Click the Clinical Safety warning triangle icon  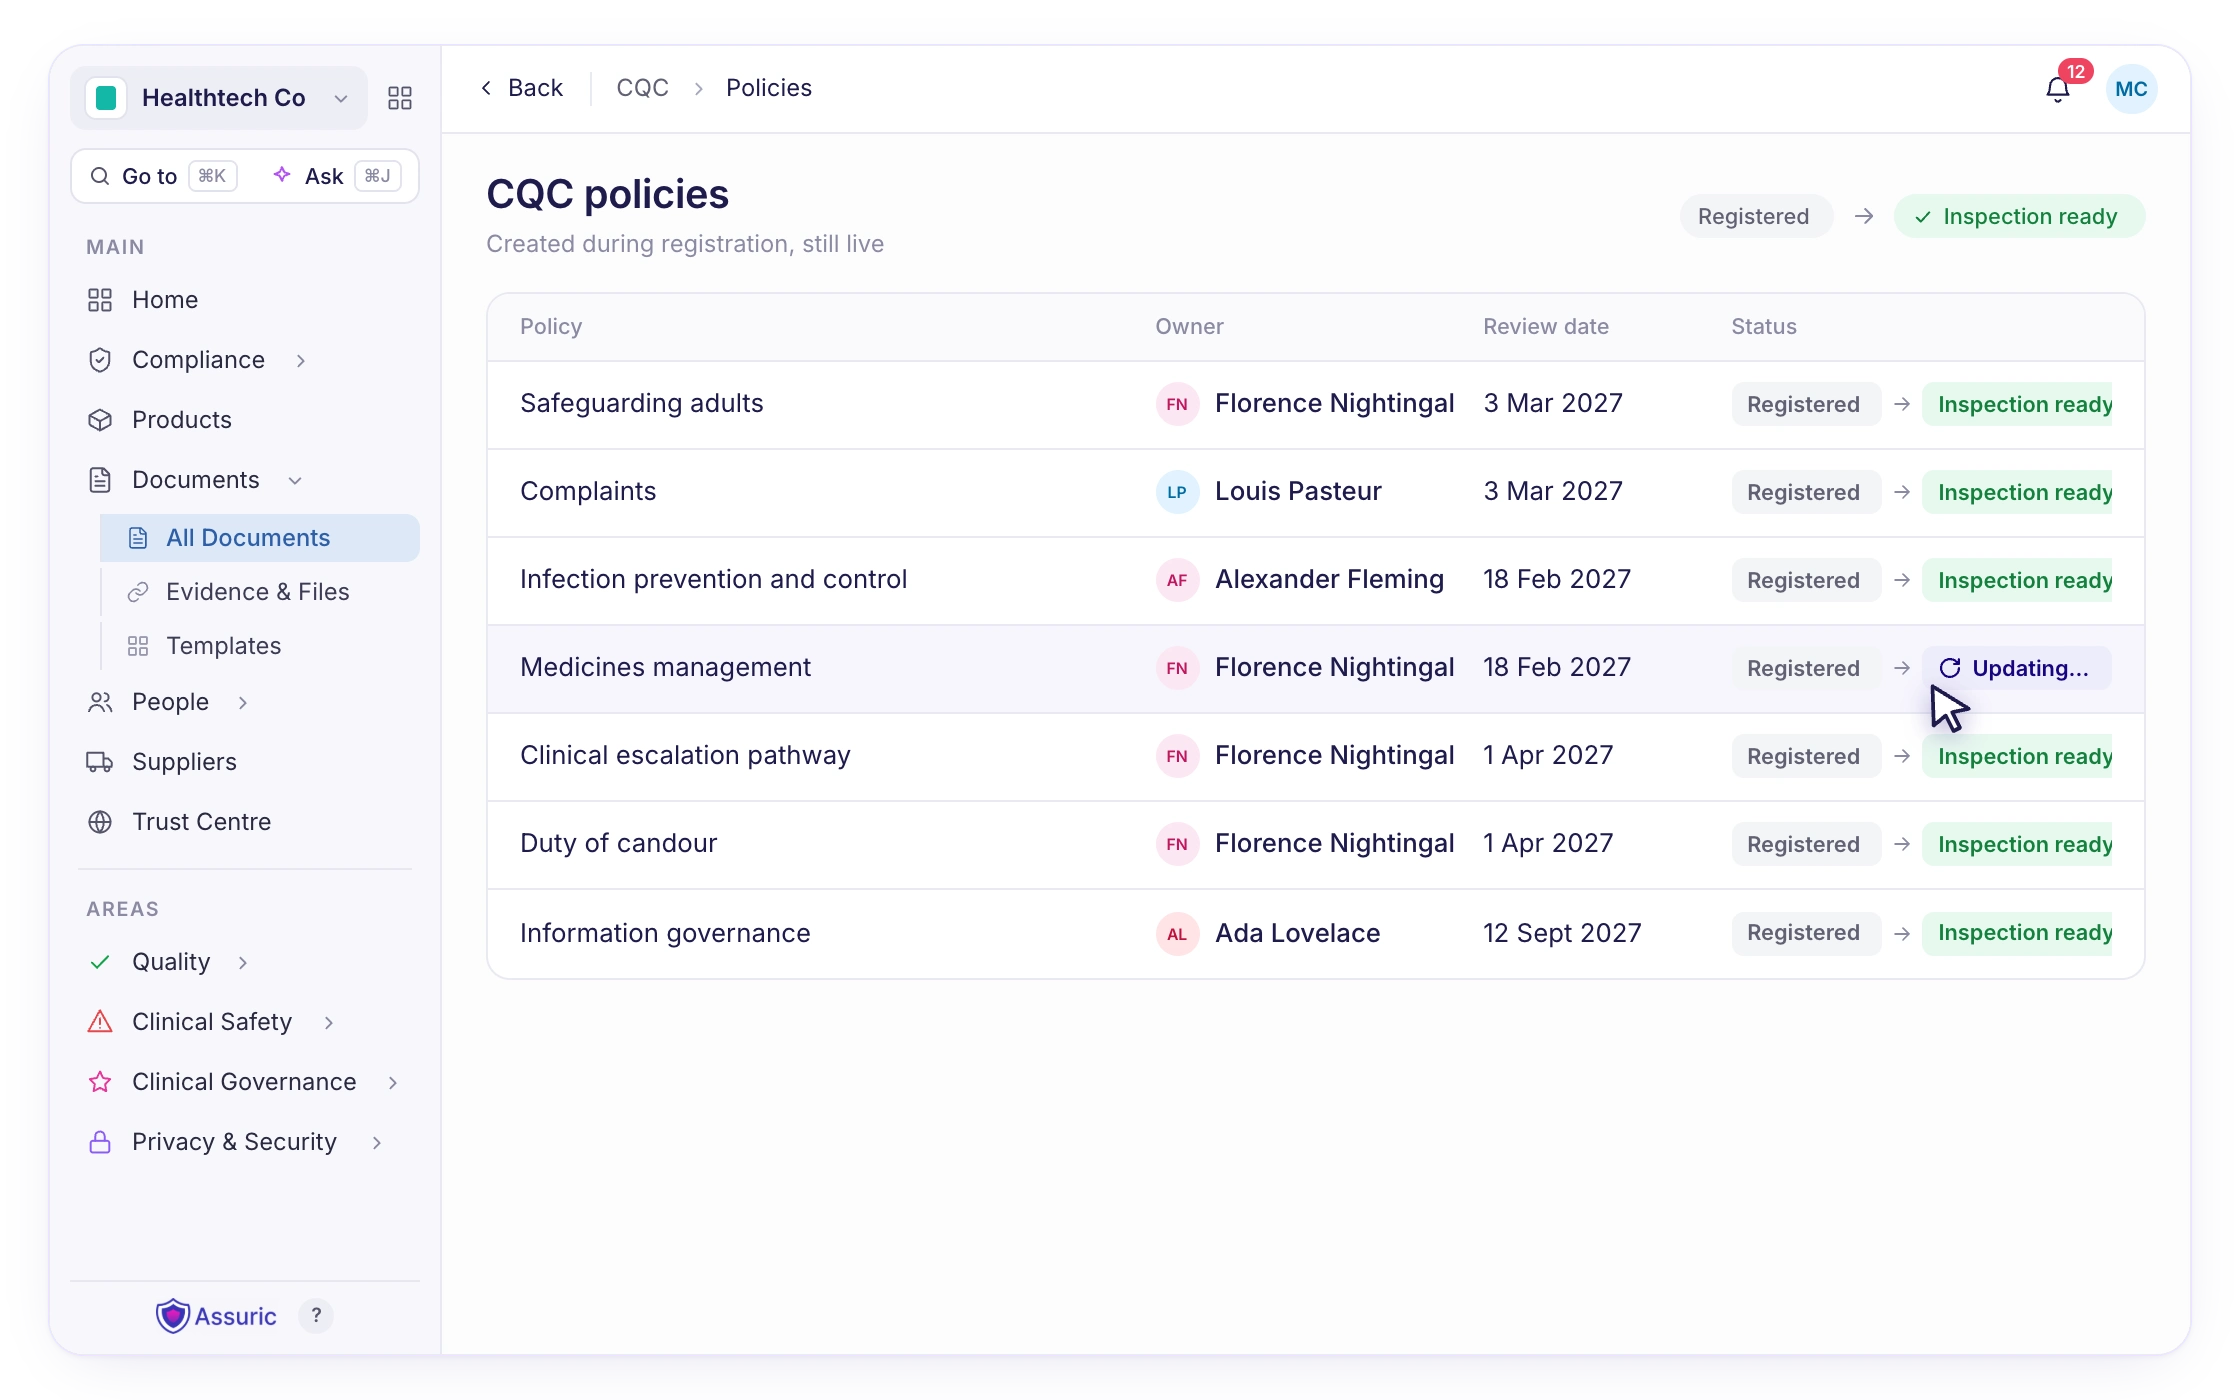click(x=100, y=1022)
